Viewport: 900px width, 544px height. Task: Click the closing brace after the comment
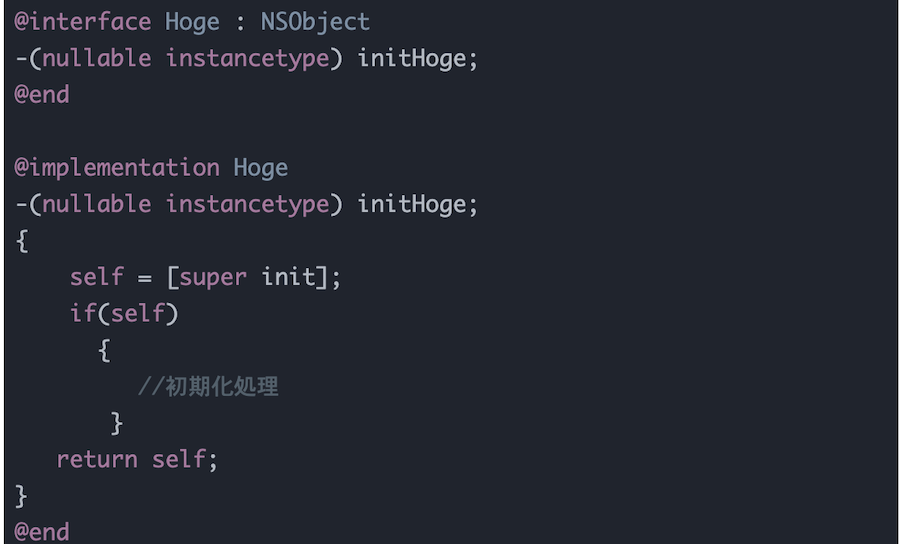117,423
